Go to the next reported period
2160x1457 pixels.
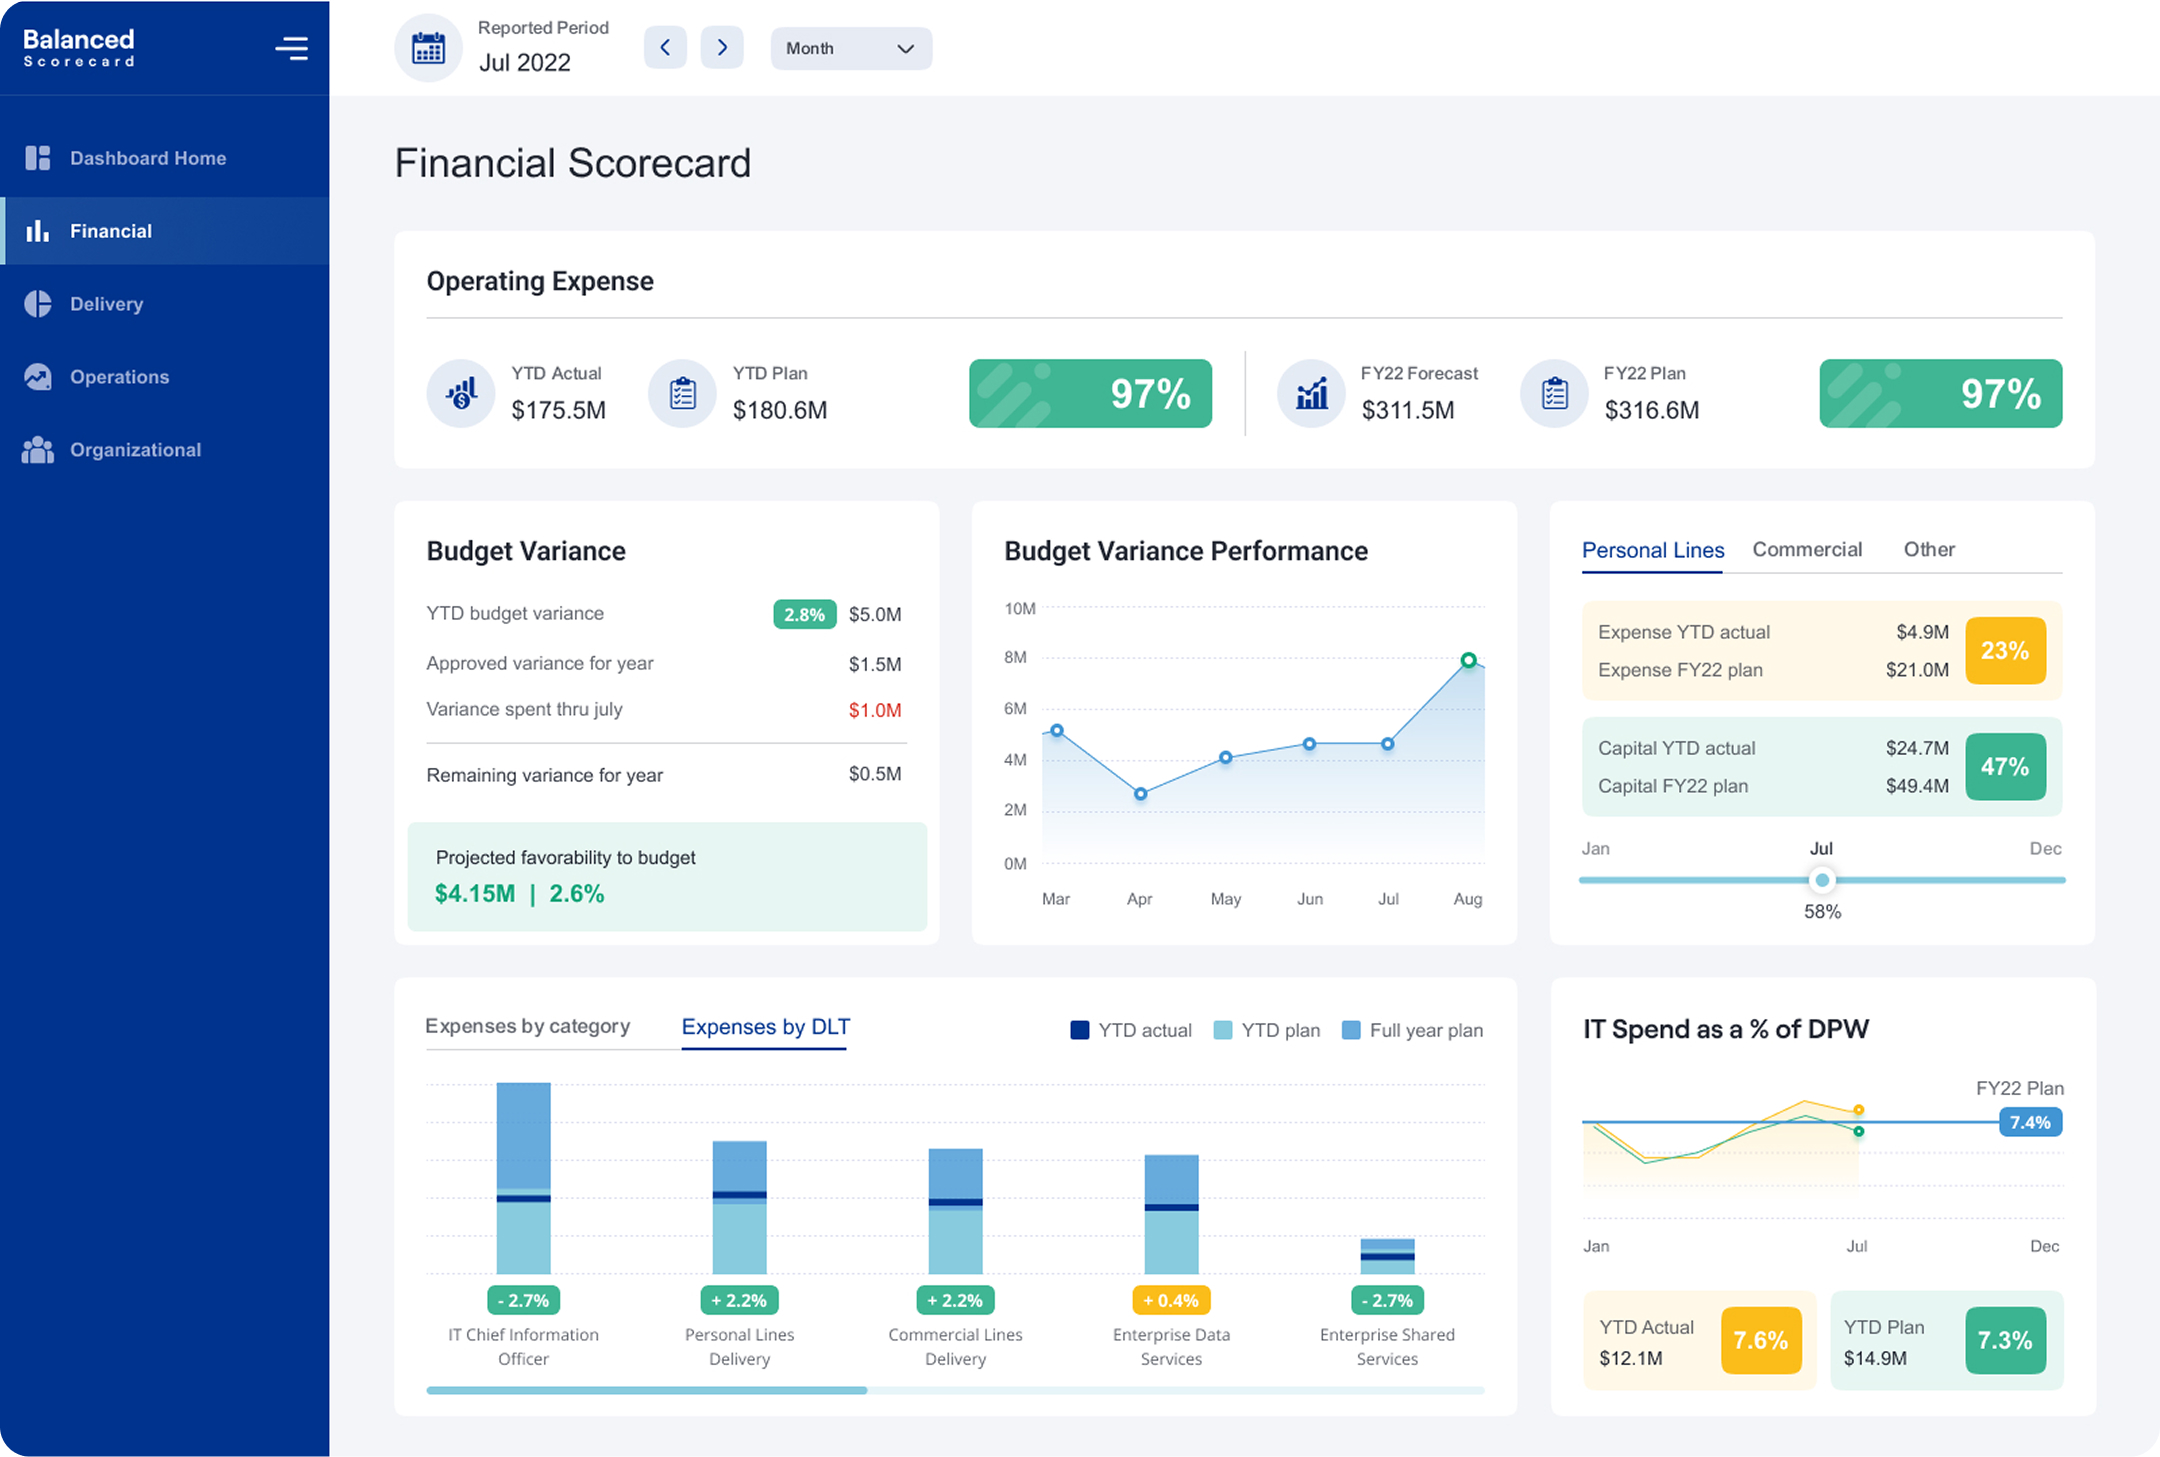click(x=722, y=47)
